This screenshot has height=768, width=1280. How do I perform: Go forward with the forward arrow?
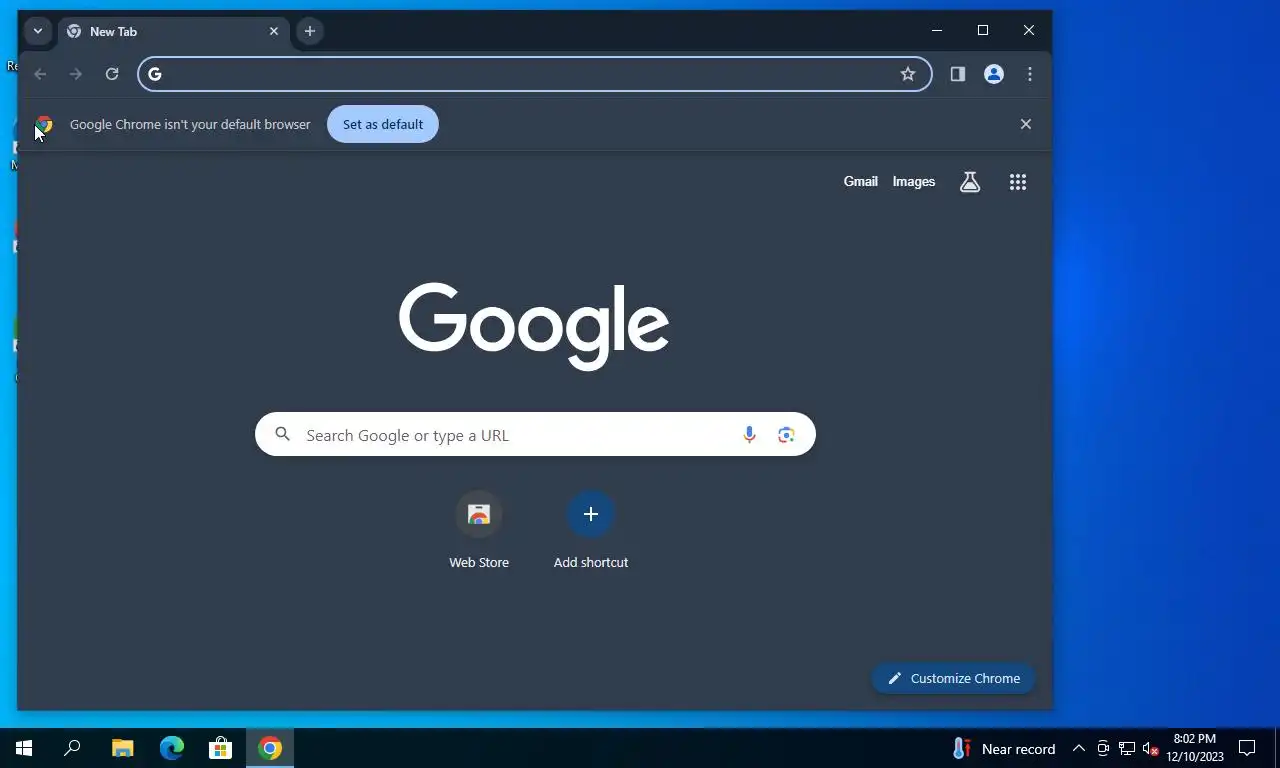click(76, 74)
